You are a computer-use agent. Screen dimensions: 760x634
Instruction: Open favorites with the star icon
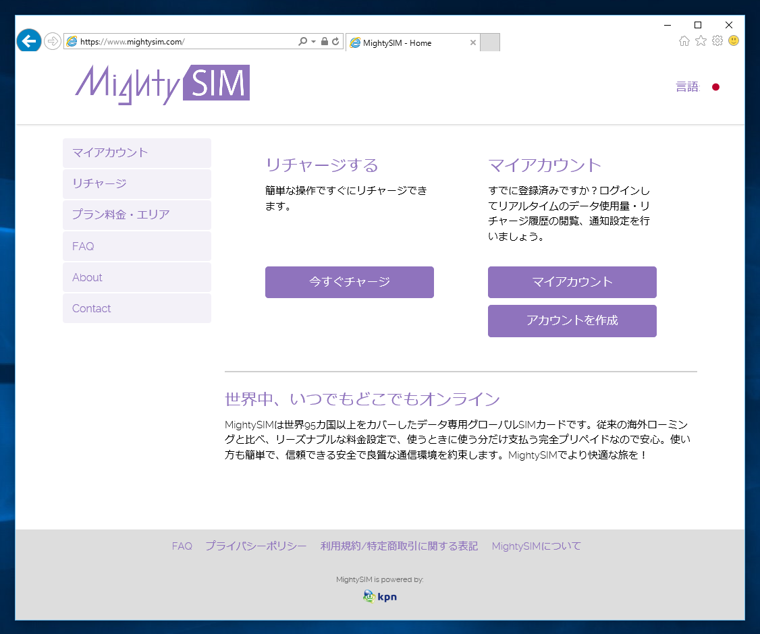[701, 41]
